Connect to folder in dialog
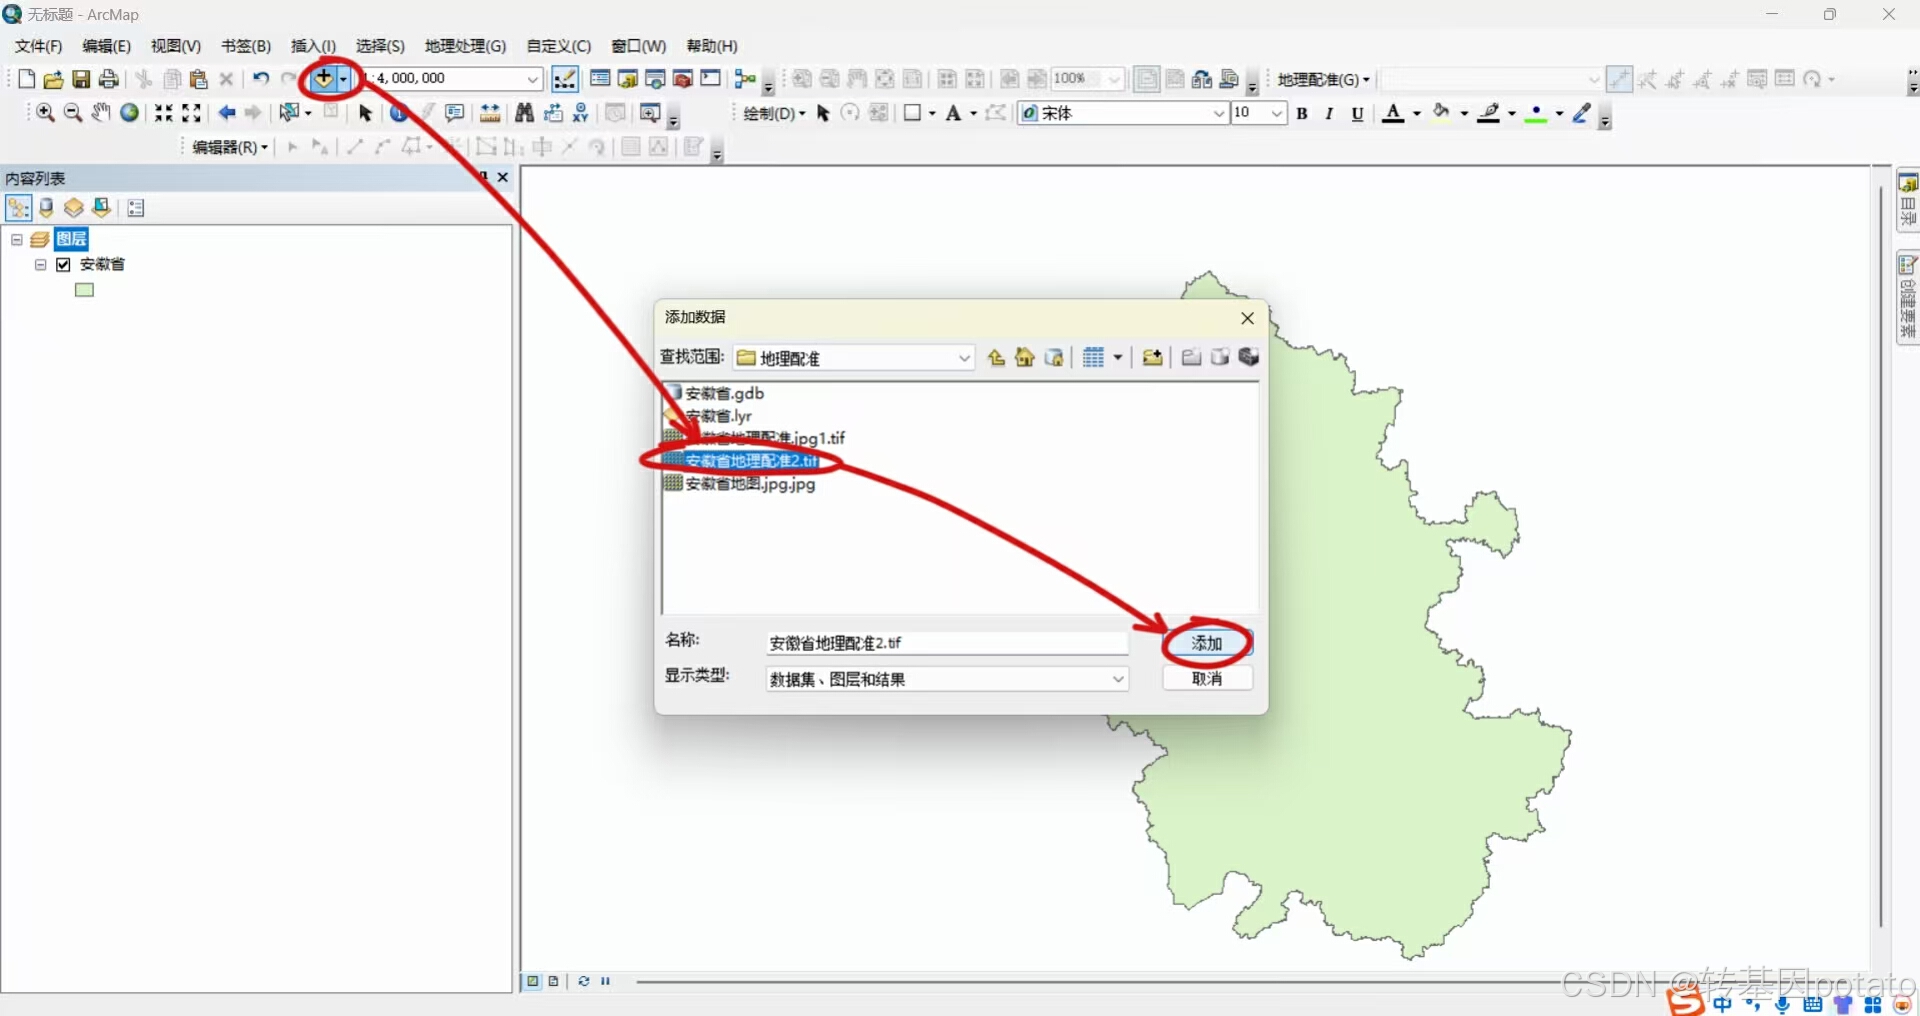The width and height of the screenshot is (1920, 1016). [x=1152, y=358]
